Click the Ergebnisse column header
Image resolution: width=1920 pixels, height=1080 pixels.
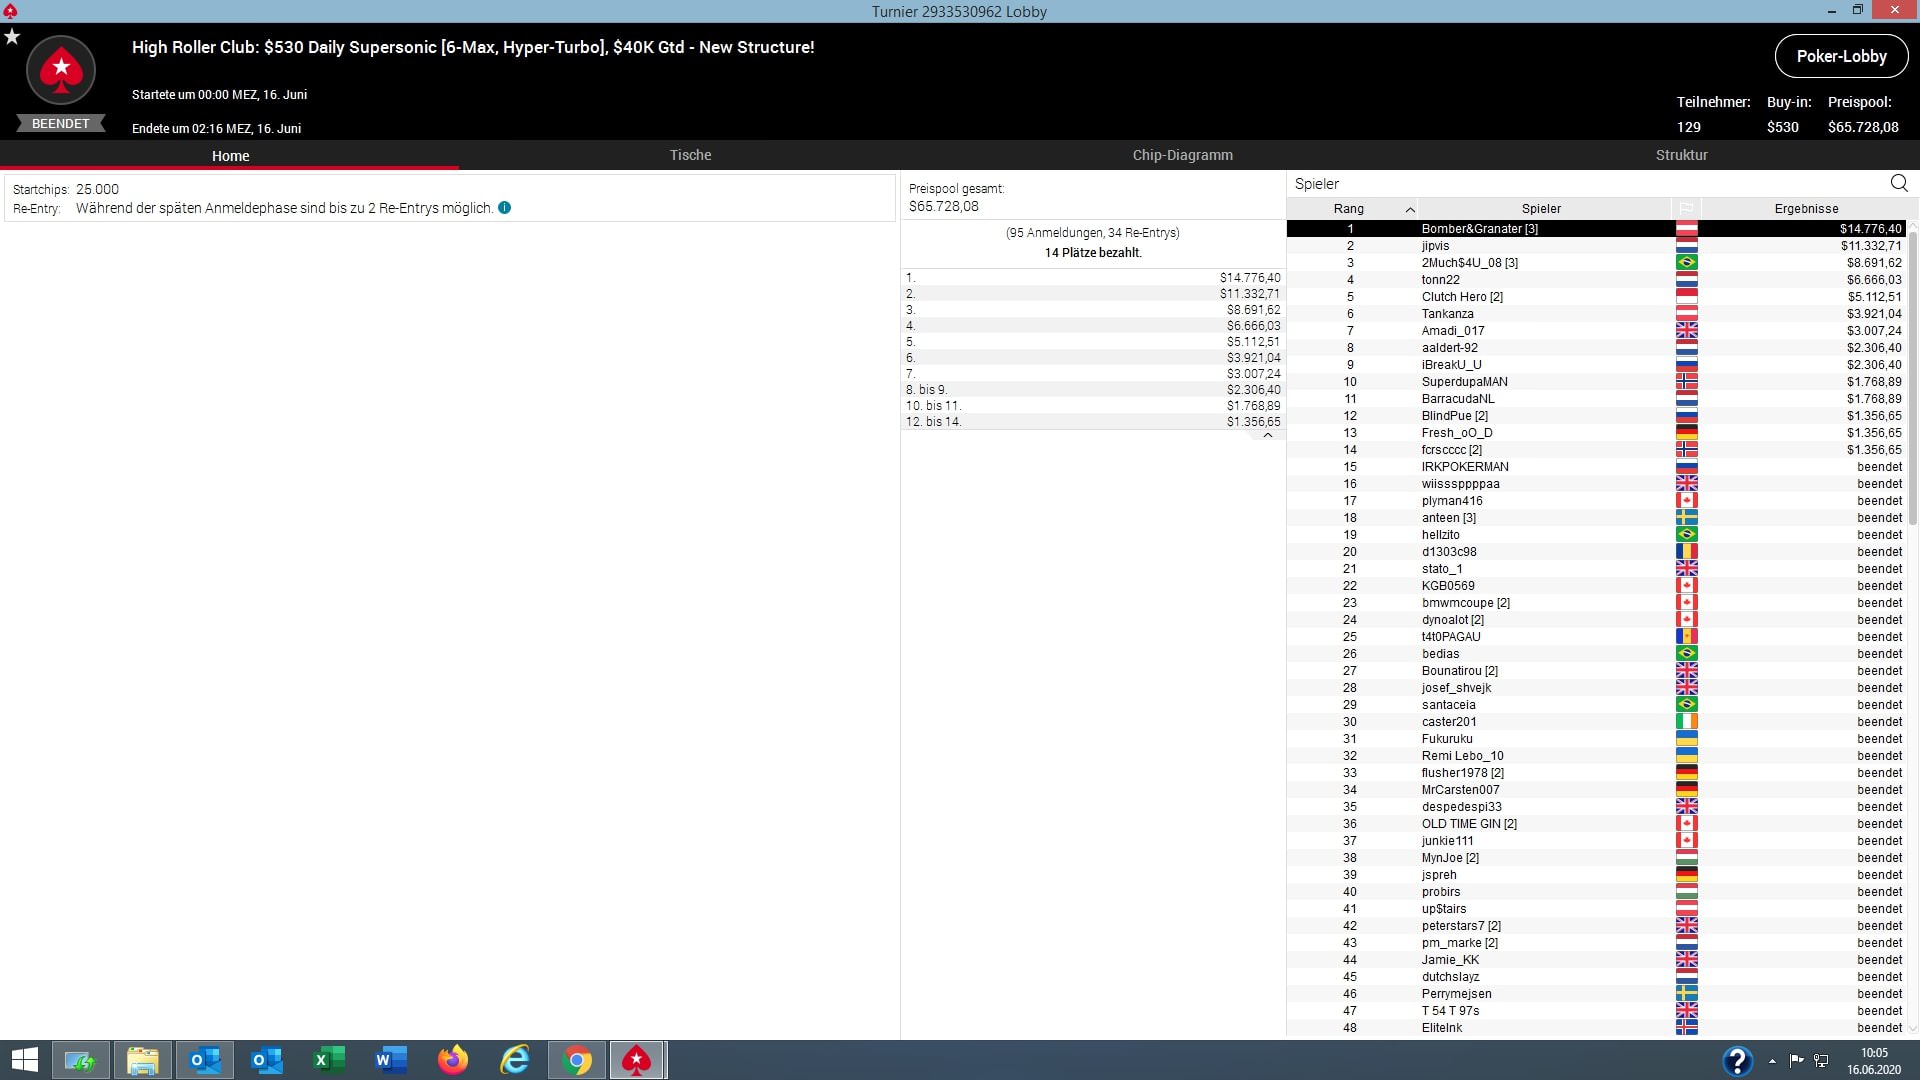tap(1805, 208)
